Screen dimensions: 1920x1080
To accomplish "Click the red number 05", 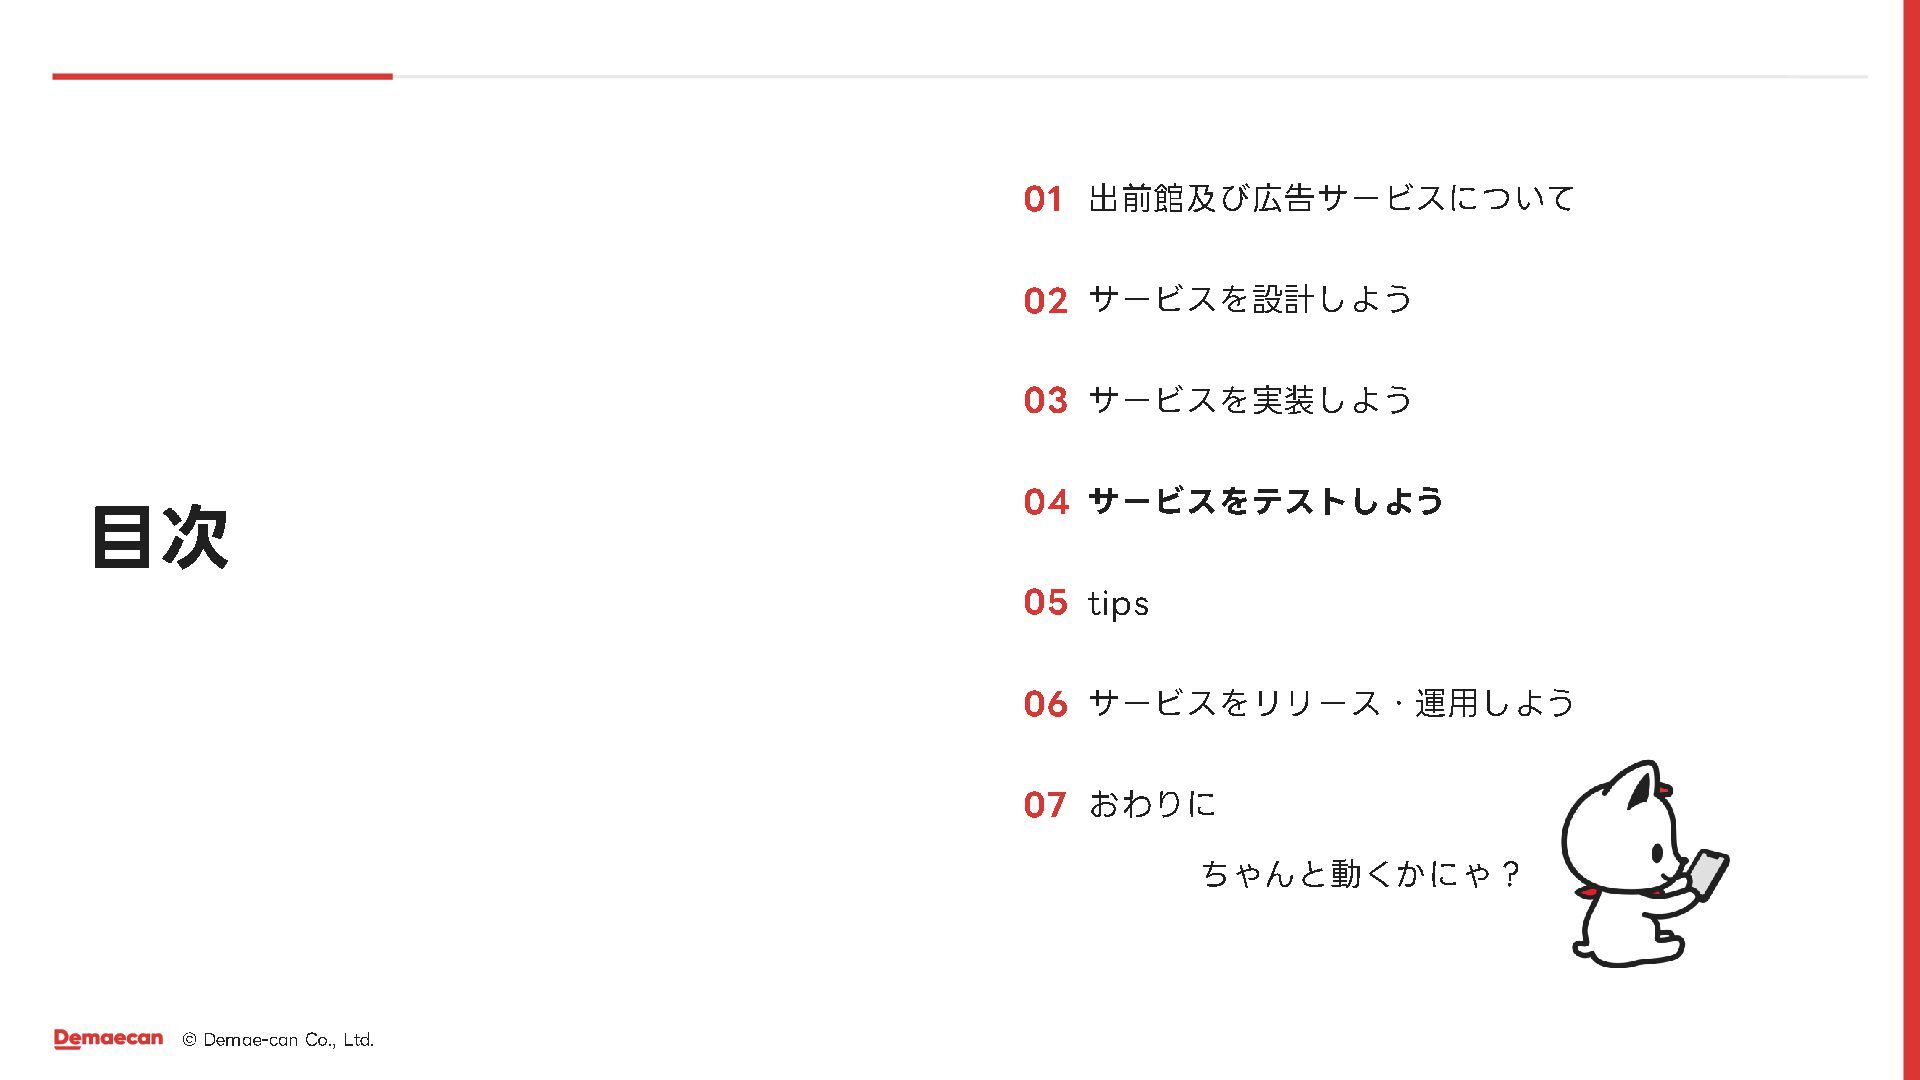I will (x=1045, y=602).
